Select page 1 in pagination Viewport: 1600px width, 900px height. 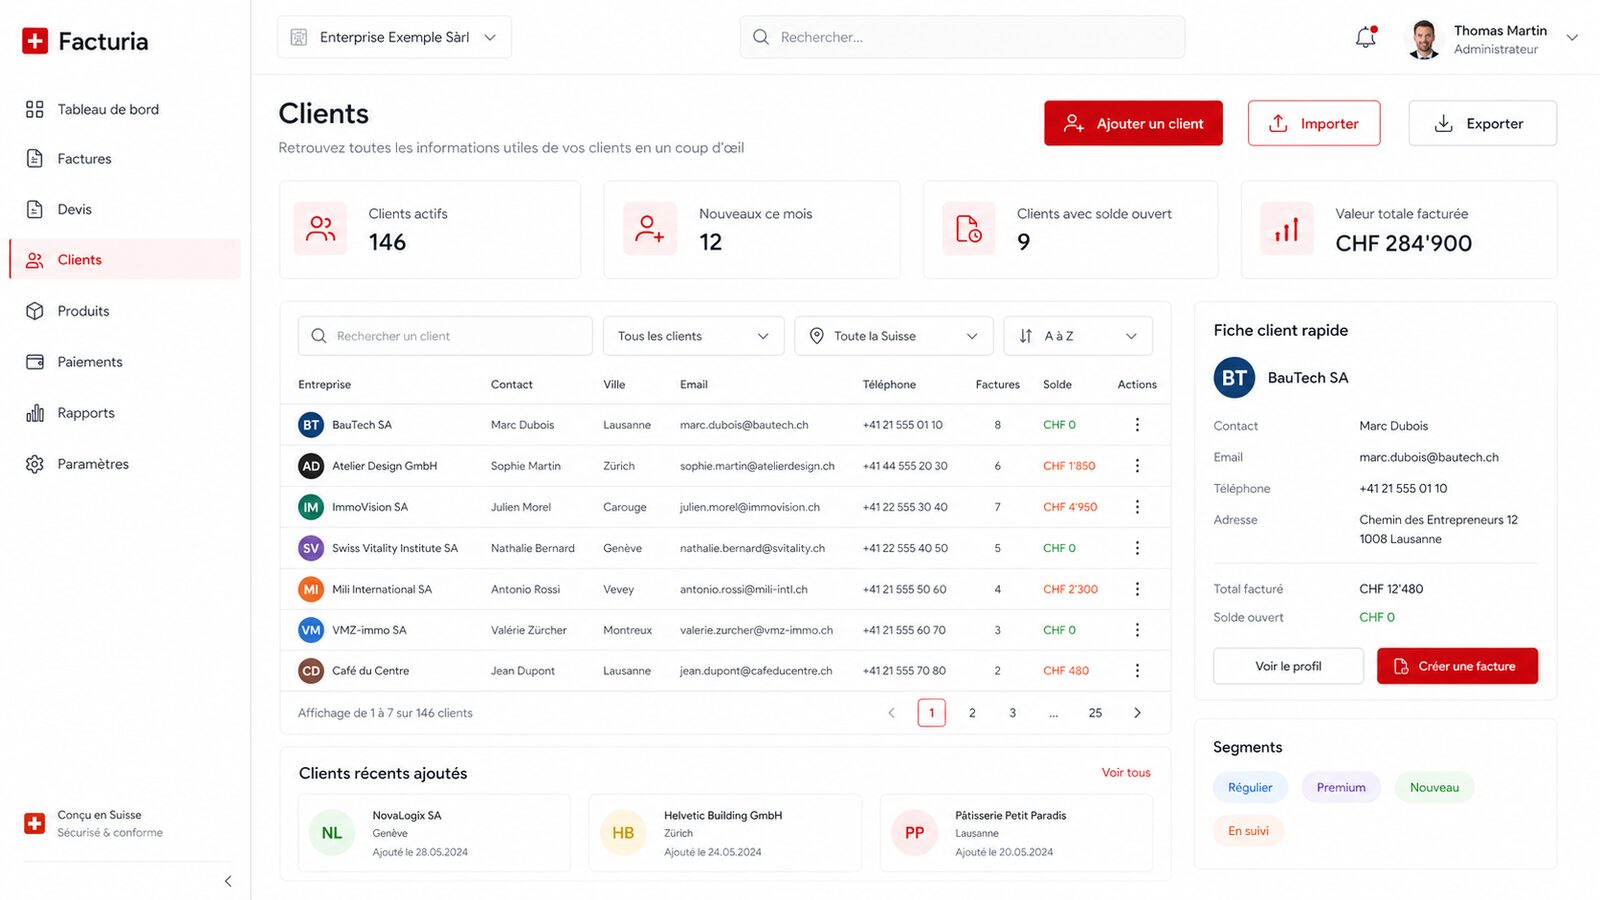coord(931,713)
